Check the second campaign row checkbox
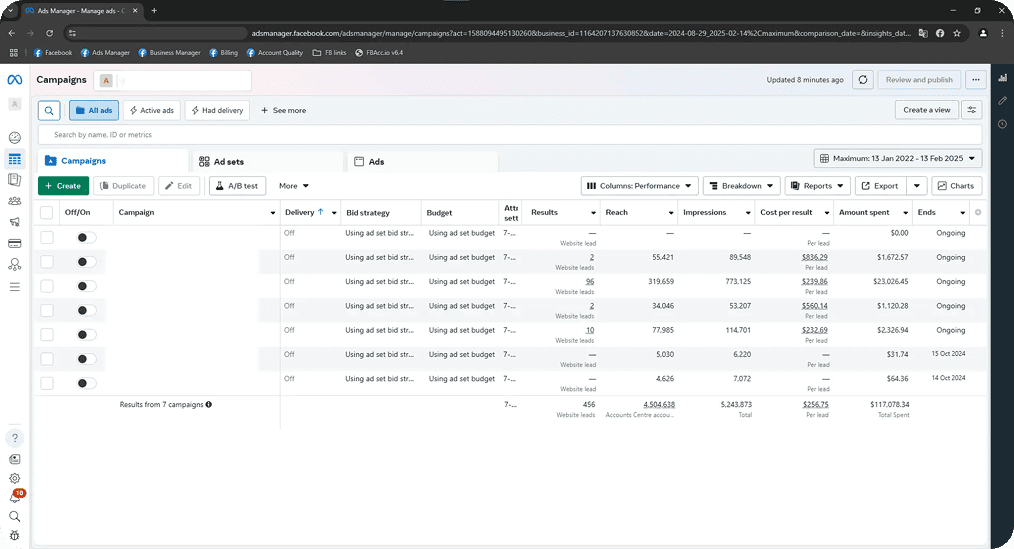Screen dimensions: 1014x549 coord(46,261)
